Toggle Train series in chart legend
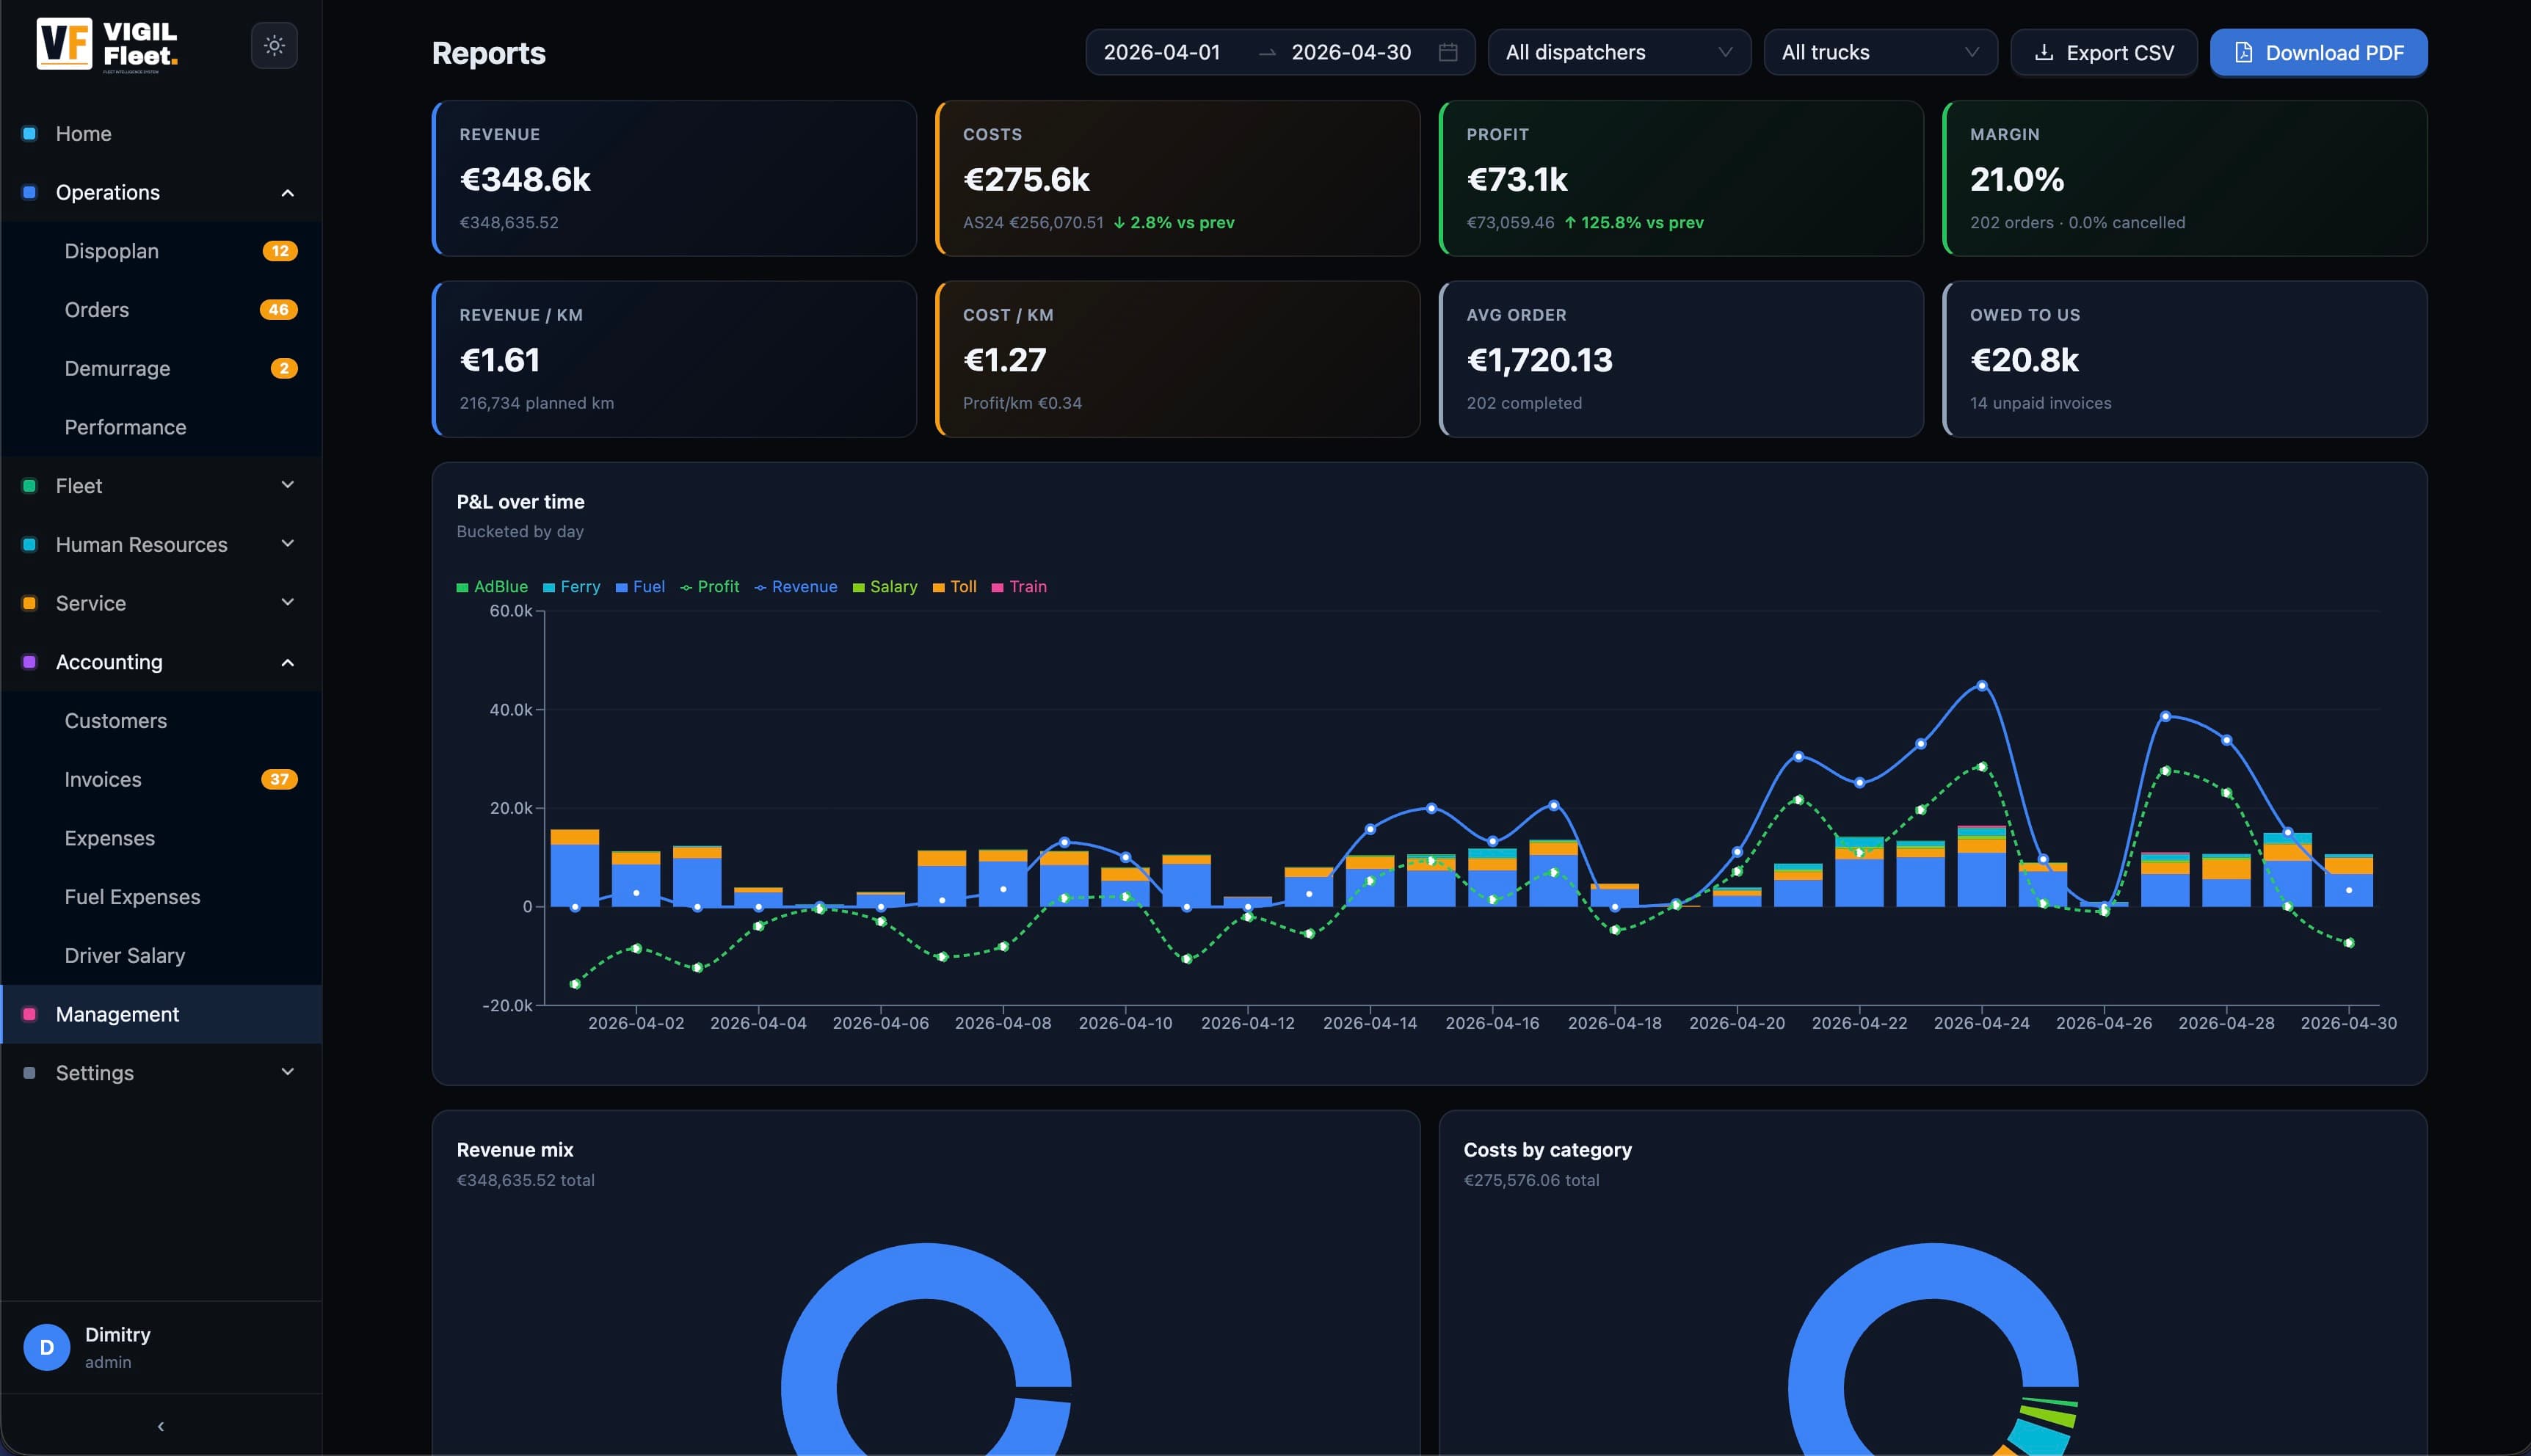Viewport: 2531px width, 1456px height. click(x=1019, y=587)
